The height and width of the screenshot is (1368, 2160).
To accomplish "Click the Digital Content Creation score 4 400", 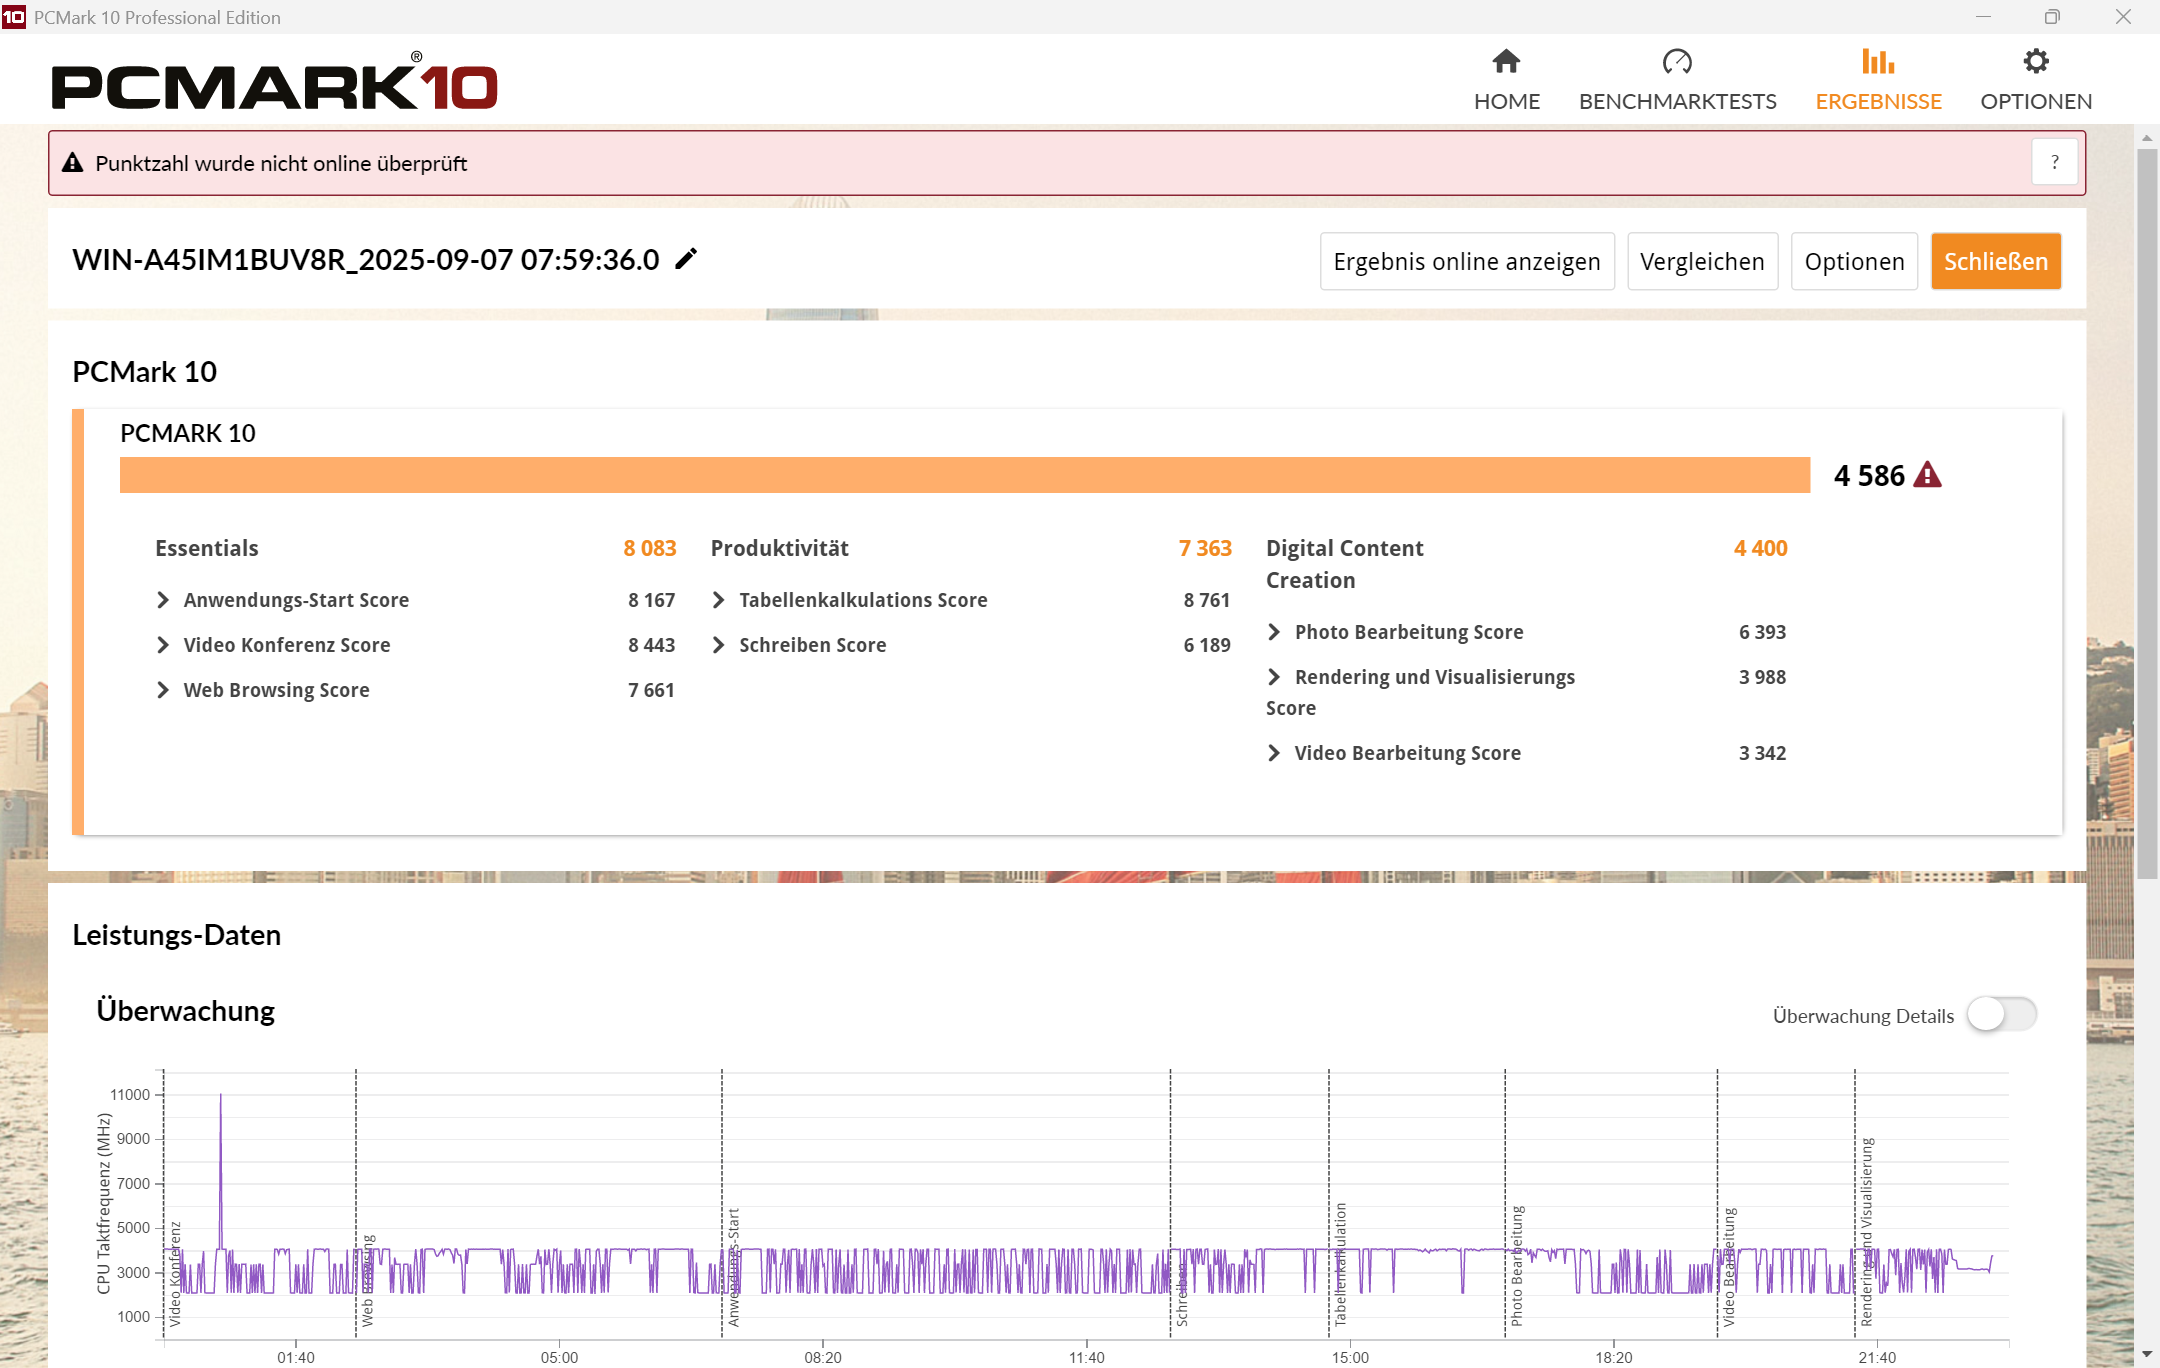I will (1761, 548).
